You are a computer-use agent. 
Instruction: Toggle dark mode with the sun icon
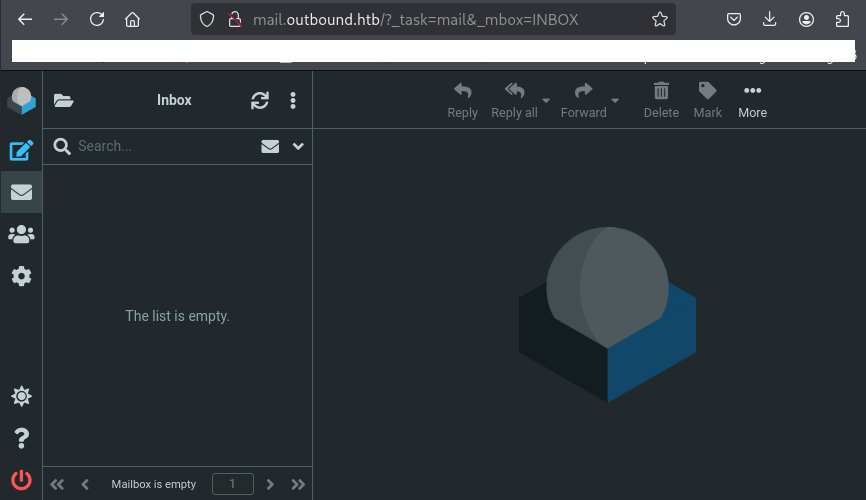point(21,397)
